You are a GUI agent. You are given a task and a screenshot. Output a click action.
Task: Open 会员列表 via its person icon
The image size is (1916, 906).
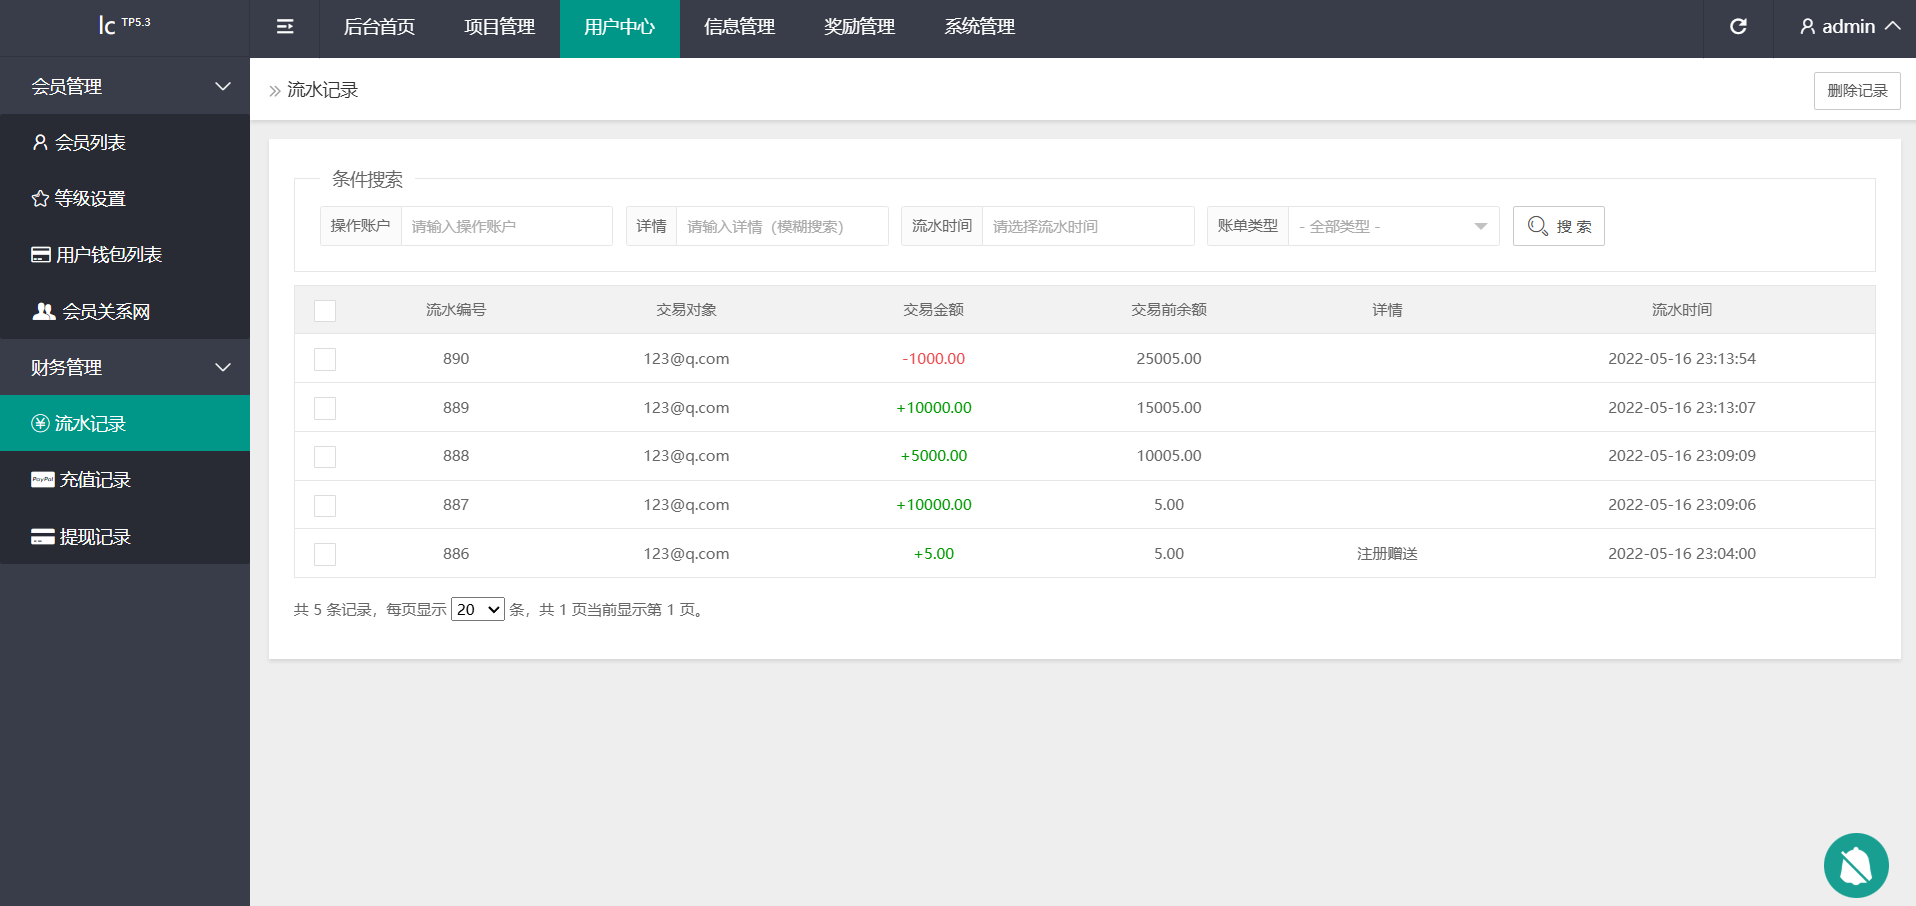click(x=40, y=143)
